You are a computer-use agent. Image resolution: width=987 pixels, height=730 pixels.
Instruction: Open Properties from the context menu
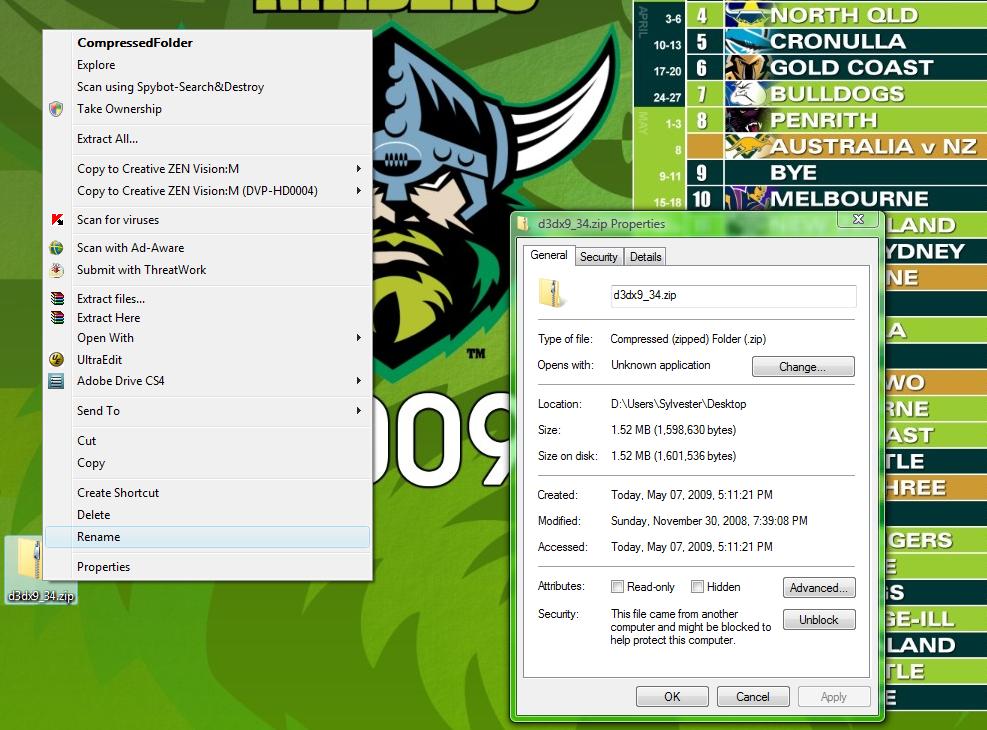pos(207,567)
